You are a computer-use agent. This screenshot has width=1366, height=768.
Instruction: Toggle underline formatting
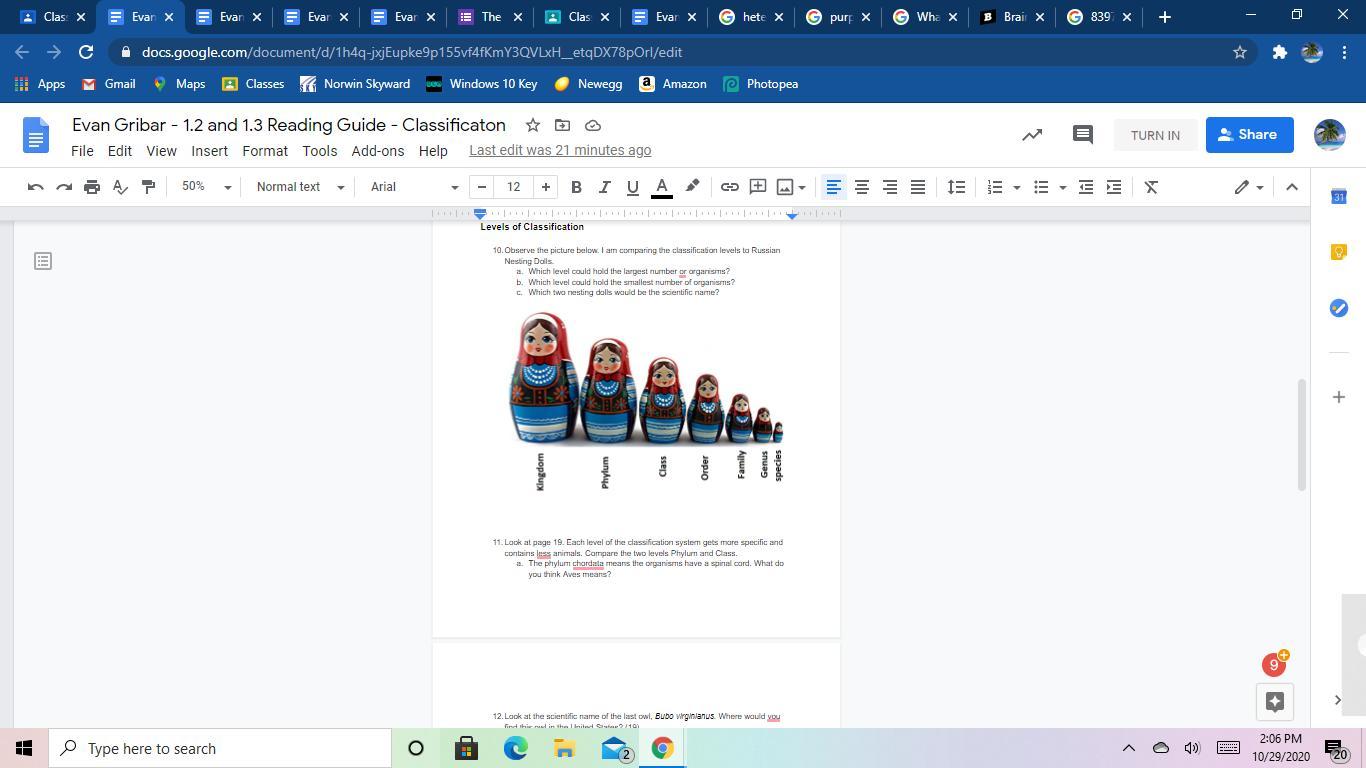(632, 187)
